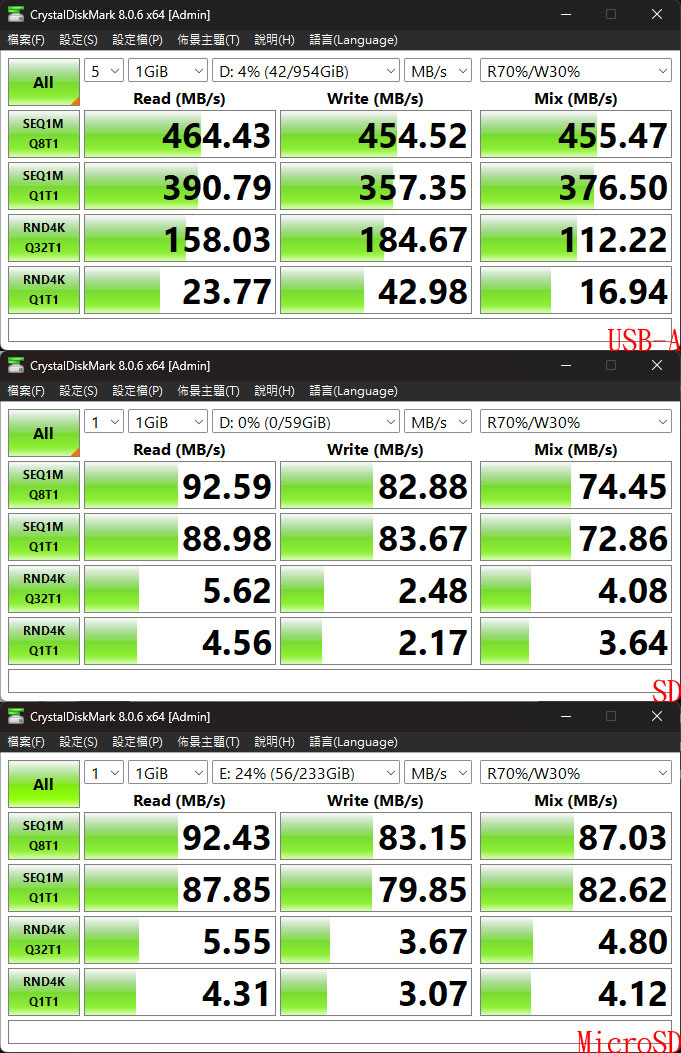
Task: Open test size 1GiB dropdown in USB-A window
Action: coord(168,71)
